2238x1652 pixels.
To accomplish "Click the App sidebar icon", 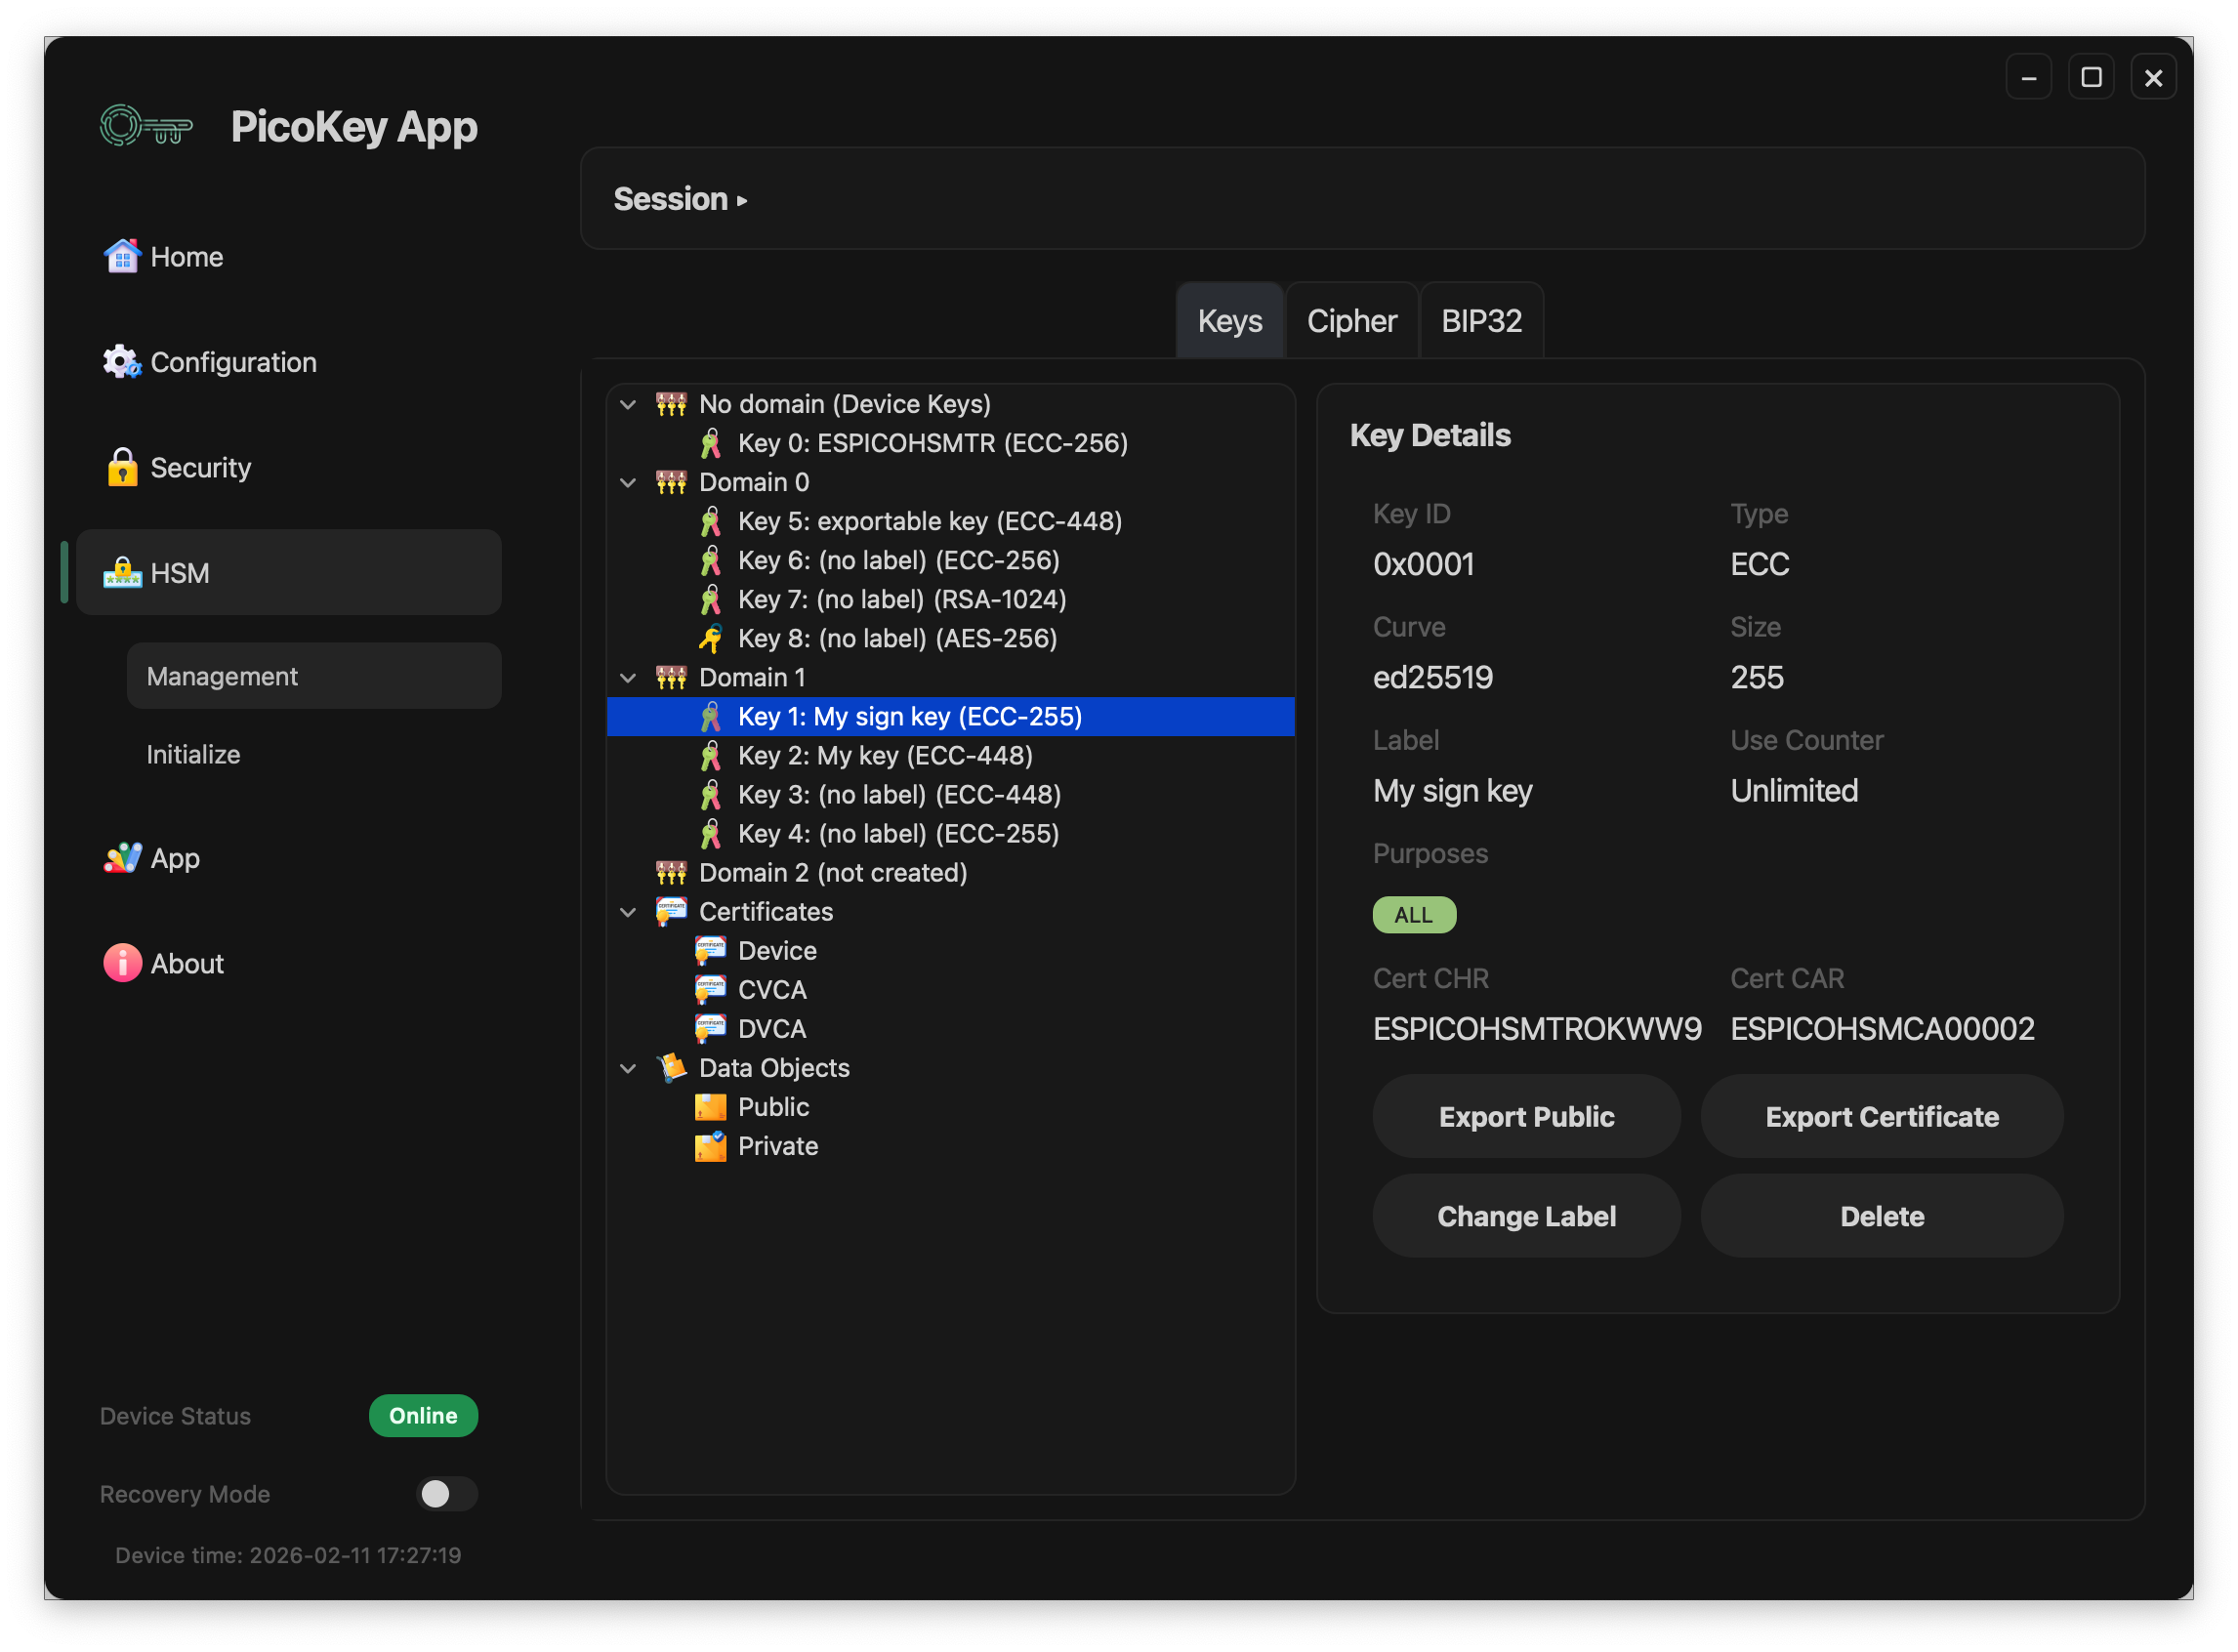I will [122, 858].
